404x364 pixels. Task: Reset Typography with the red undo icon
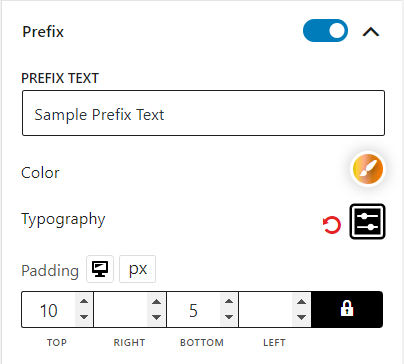332,225
